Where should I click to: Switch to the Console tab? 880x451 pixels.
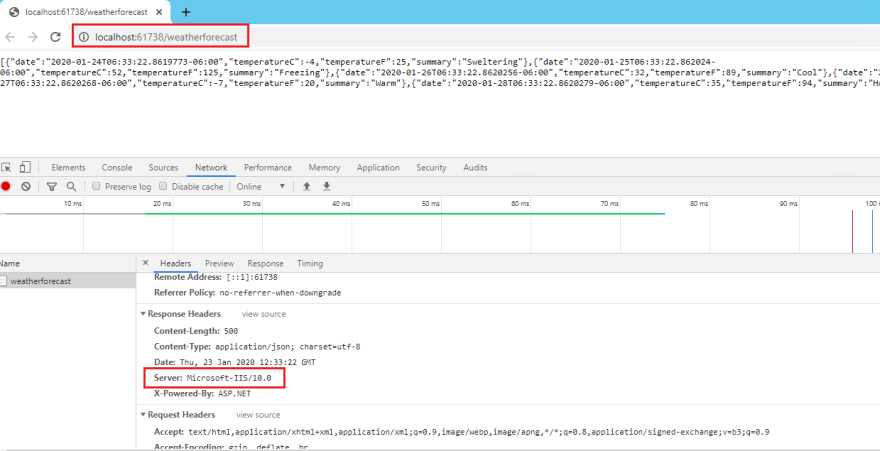(117, 168)
